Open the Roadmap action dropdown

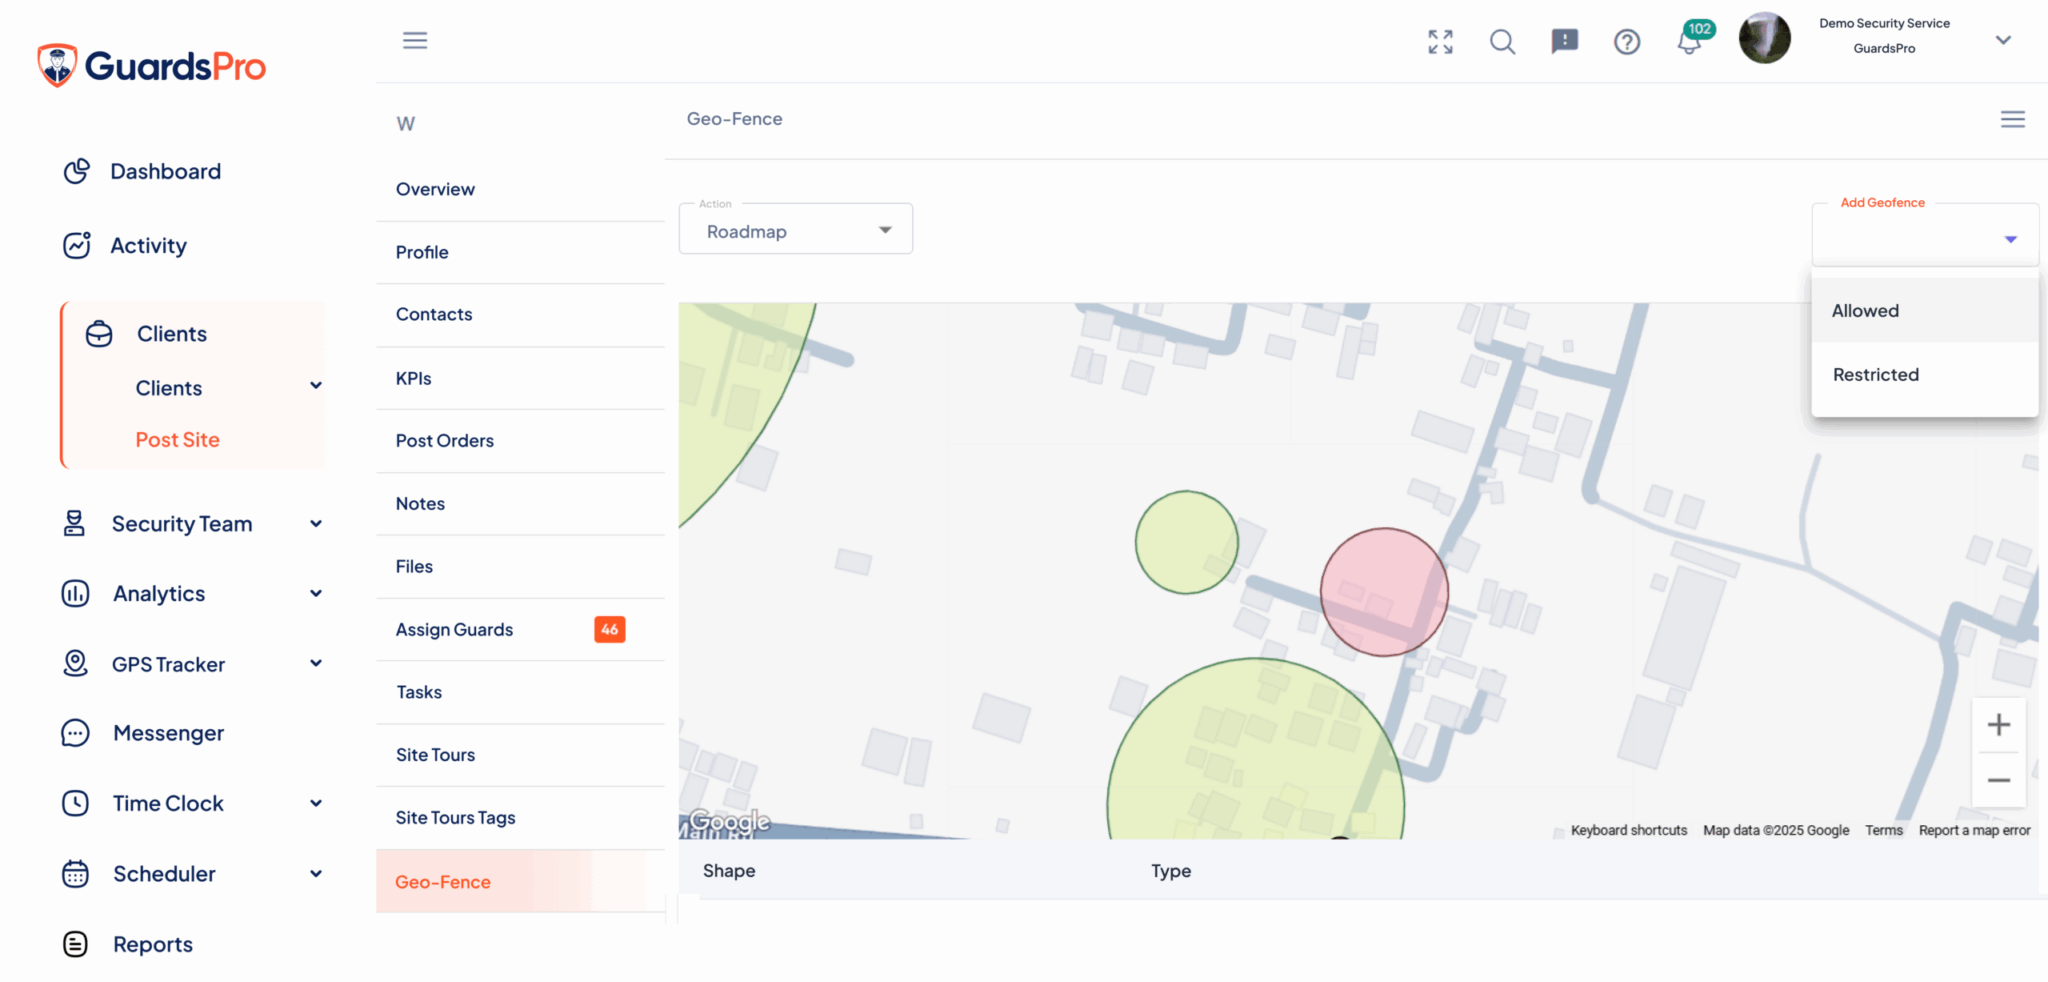(x=795, y=231)
